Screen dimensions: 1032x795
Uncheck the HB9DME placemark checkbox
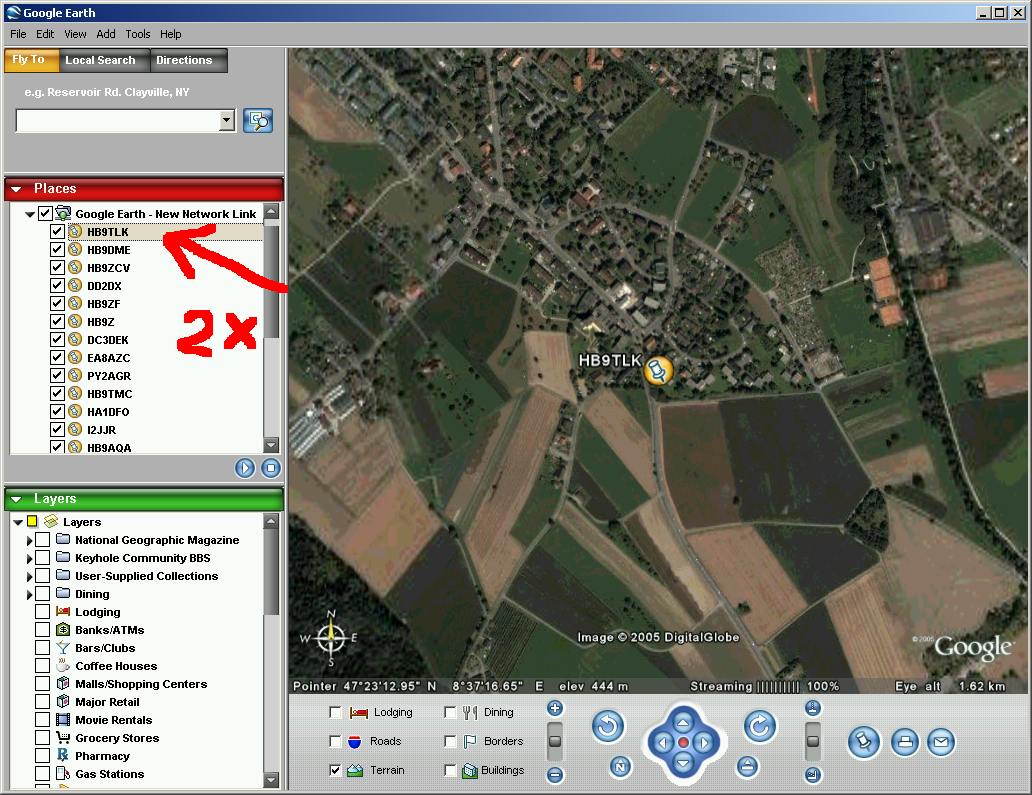click(57, 249)
